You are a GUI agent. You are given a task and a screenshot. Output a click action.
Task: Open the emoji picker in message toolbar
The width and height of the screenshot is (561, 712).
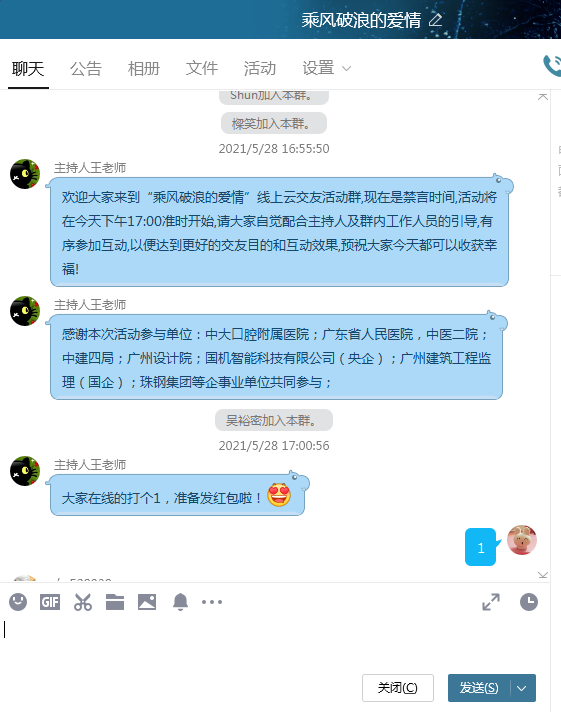pos(18,602)
